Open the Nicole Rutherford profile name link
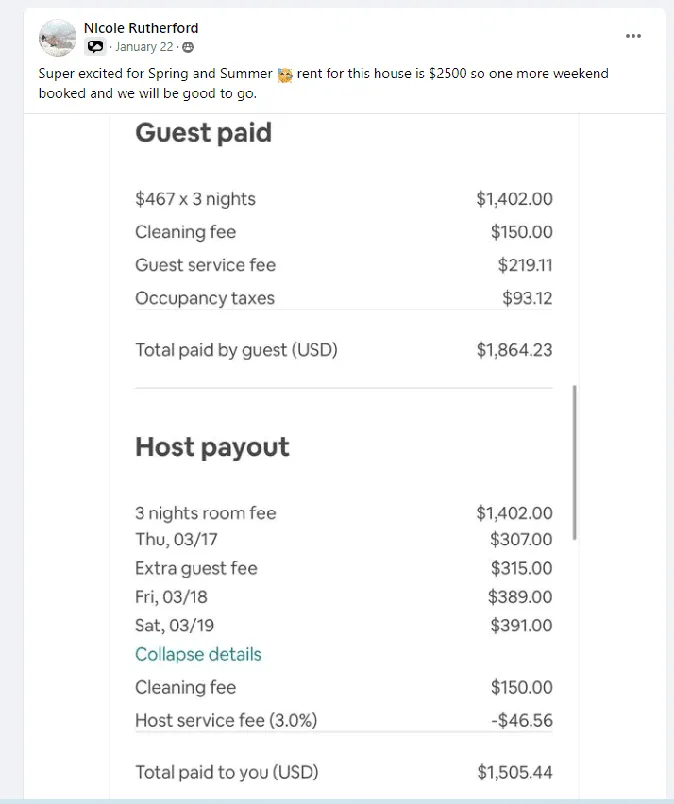This screenshot has width=674, height=804. [x=140, y=28]
